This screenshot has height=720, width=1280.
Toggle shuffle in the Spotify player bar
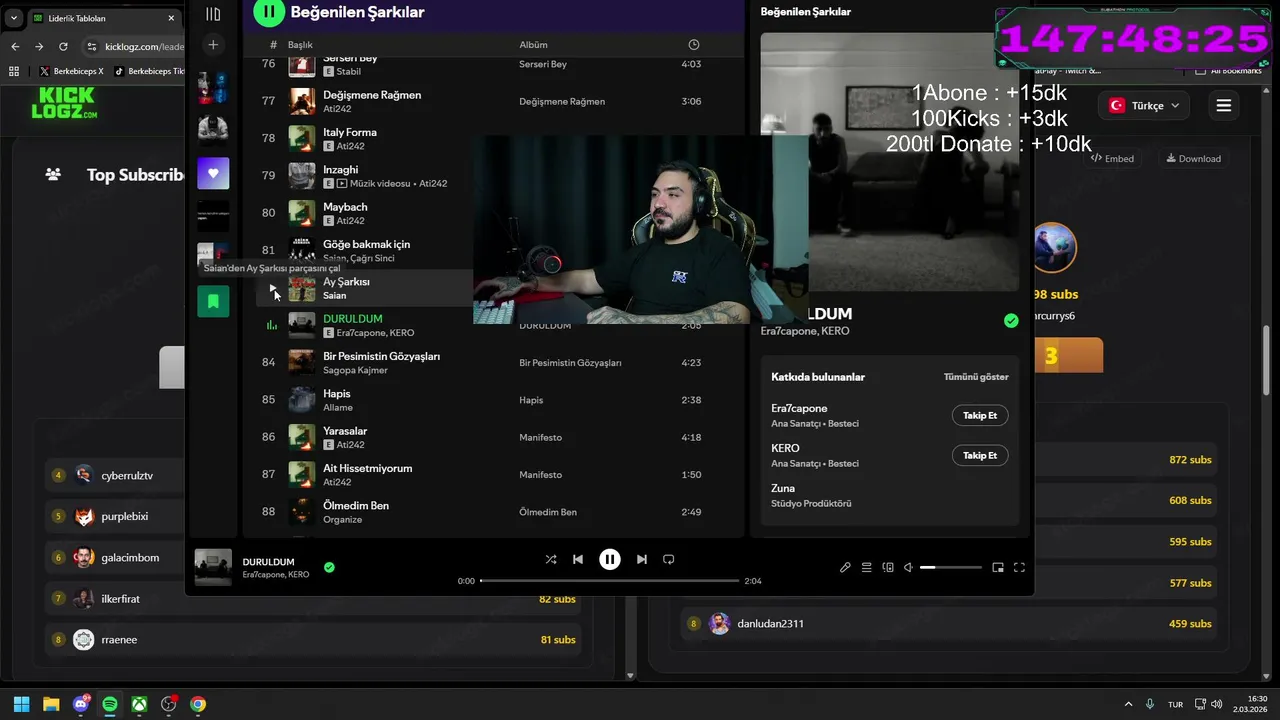551,559
